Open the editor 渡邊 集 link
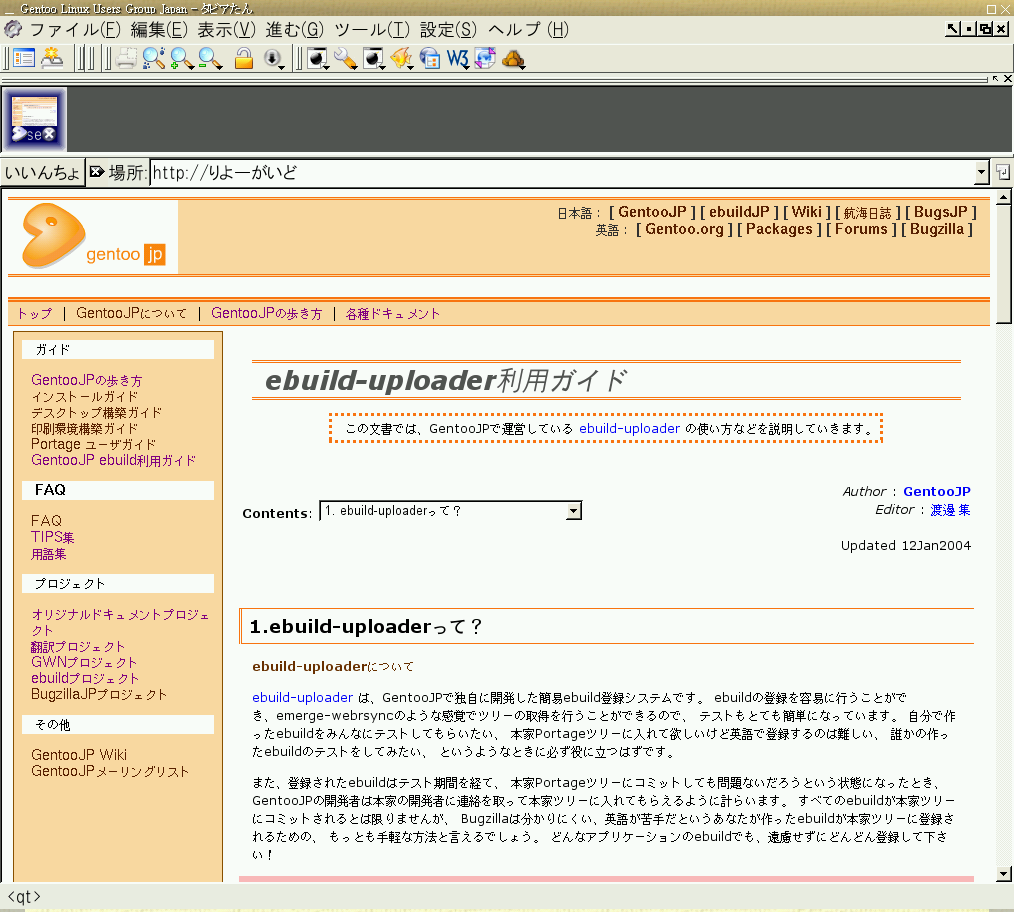The width and height of the screenshot is (1014, 912). coord(950,510)
